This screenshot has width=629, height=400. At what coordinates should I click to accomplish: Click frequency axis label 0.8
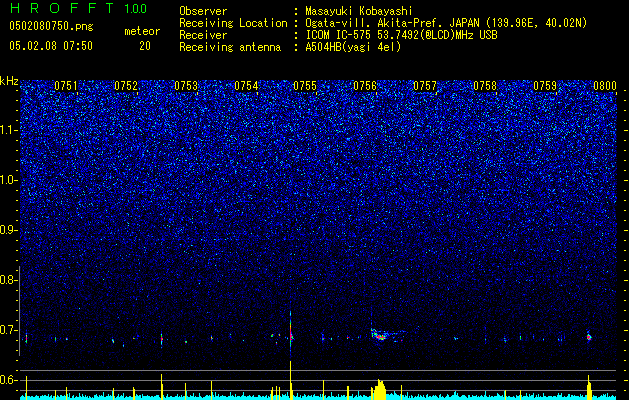click(9, 280)
